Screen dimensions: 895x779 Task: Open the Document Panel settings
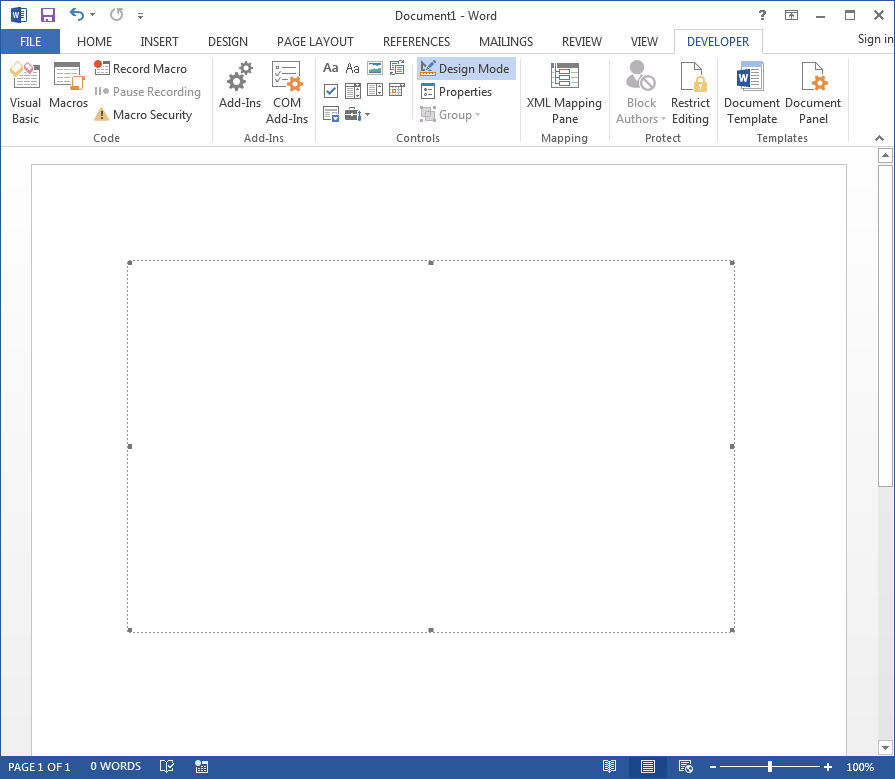(813, 93)
